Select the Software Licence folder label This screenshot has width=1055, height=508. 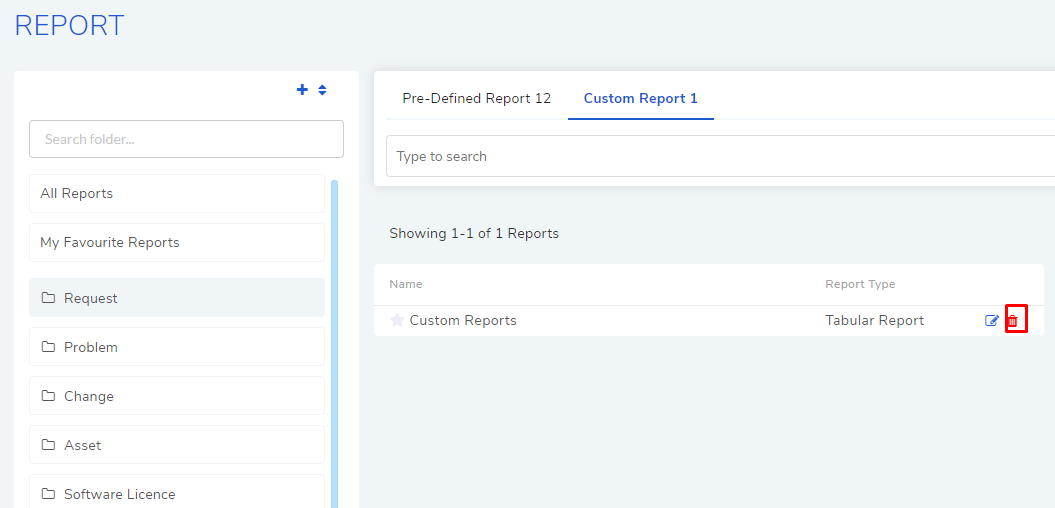point(120,495)
